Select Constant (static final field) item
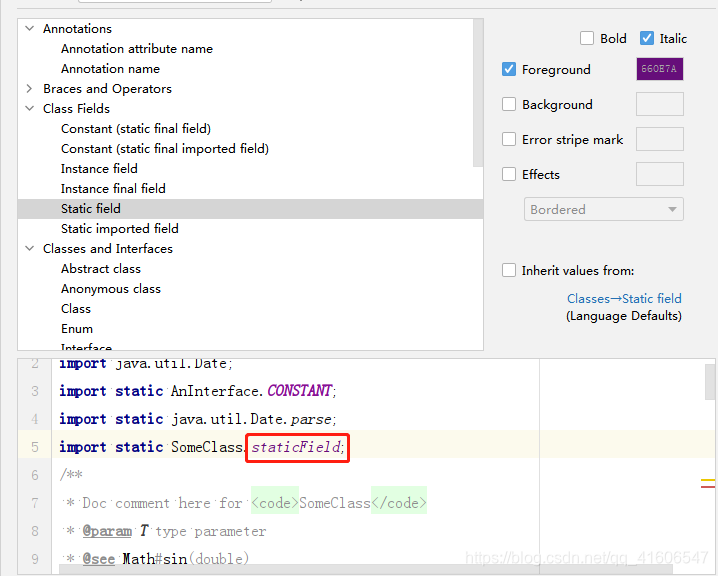The image size is (718, 576). (x=136, y=129)
